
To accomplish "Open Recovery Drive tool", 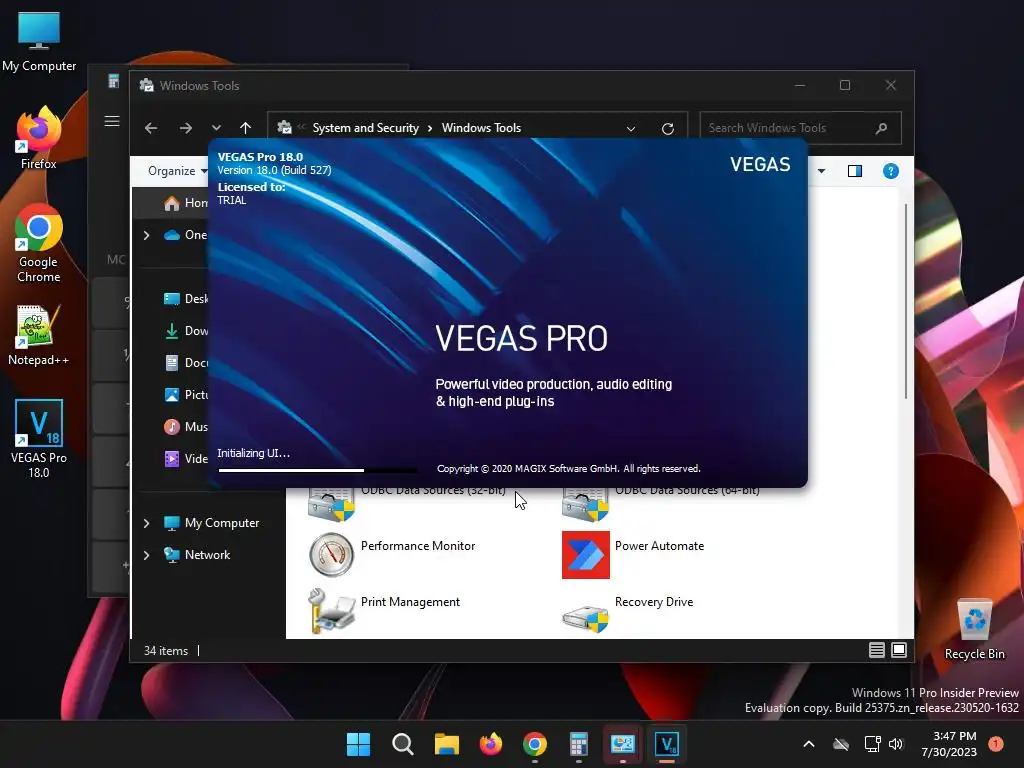I will (x=628, y=609).
